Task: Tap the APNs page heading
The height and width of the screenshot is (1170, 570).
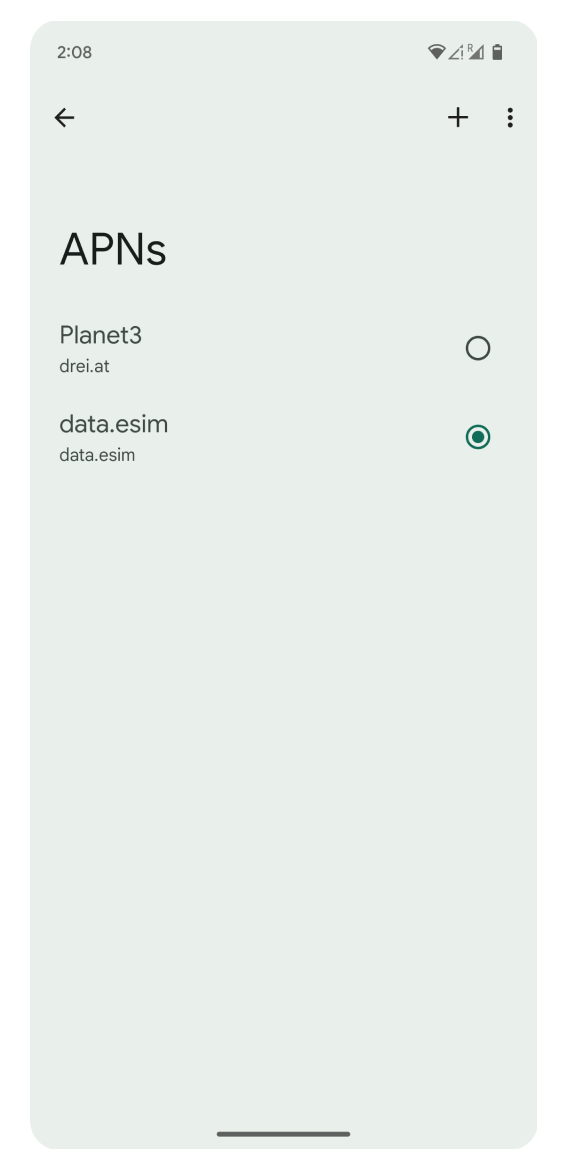Action: coord(113,249)
